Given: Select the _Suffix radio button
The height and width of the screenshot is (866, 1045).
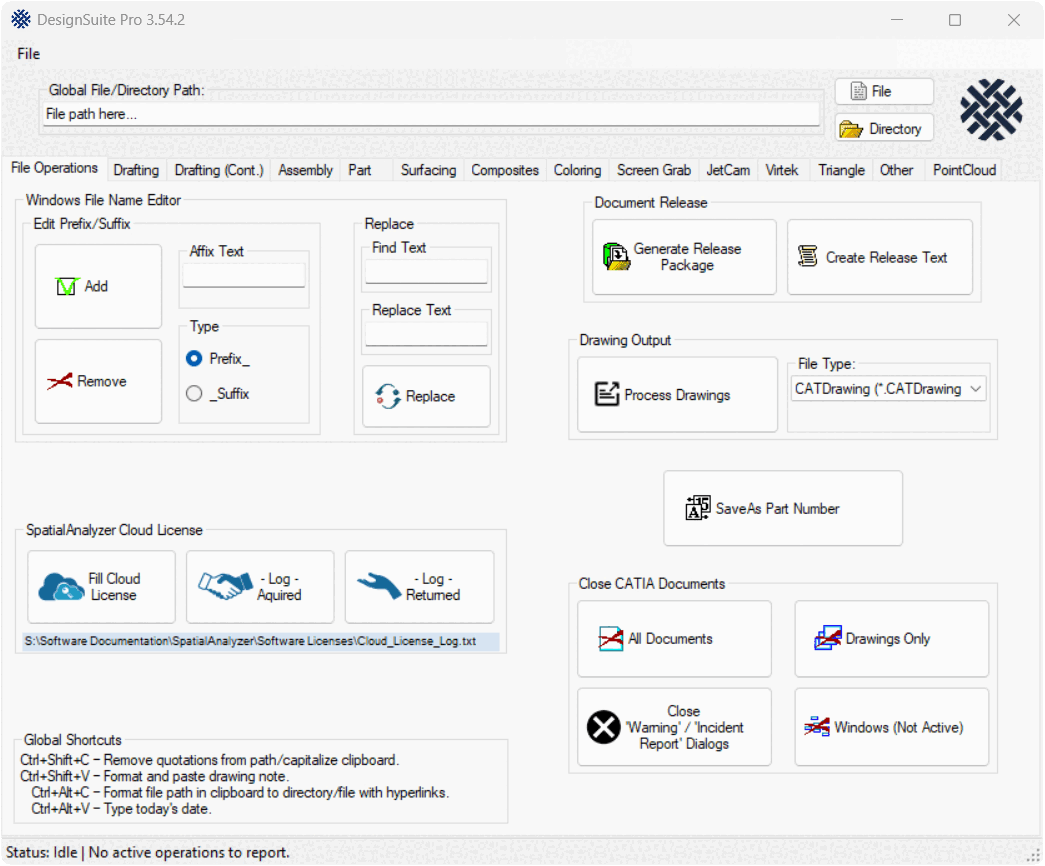Looking at the screenshot, I should 194,393.
